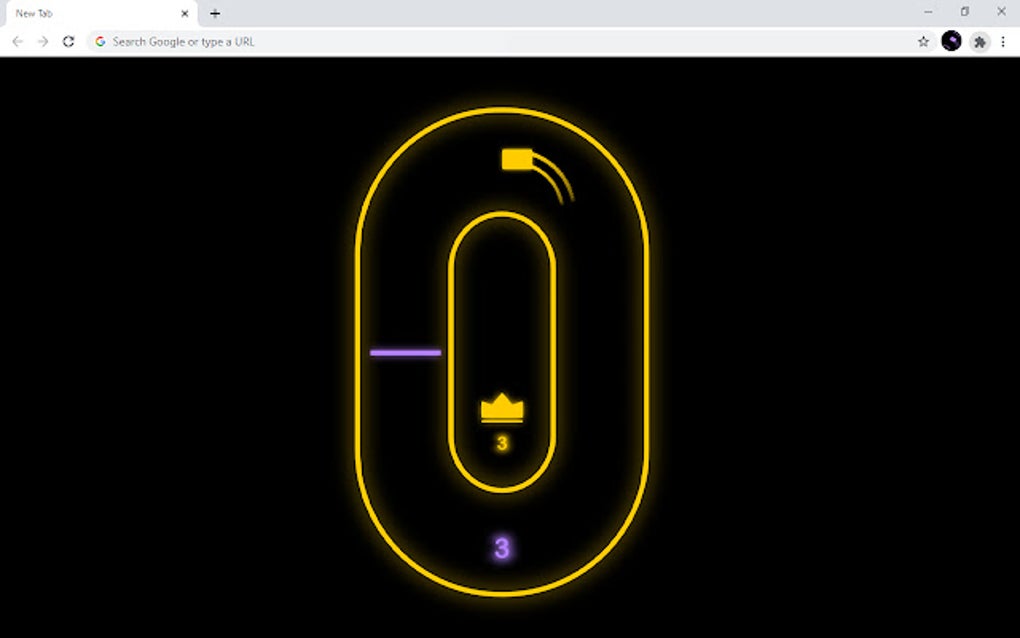The image size is (1020, 638).
Task: Click the score 3 under the crown
Action: 500,440
